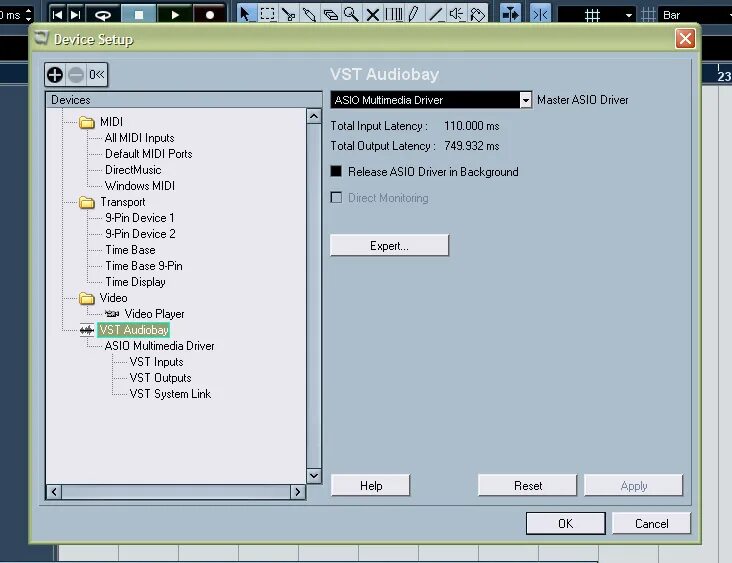Toggle the cycle loop button

point(103,14)
